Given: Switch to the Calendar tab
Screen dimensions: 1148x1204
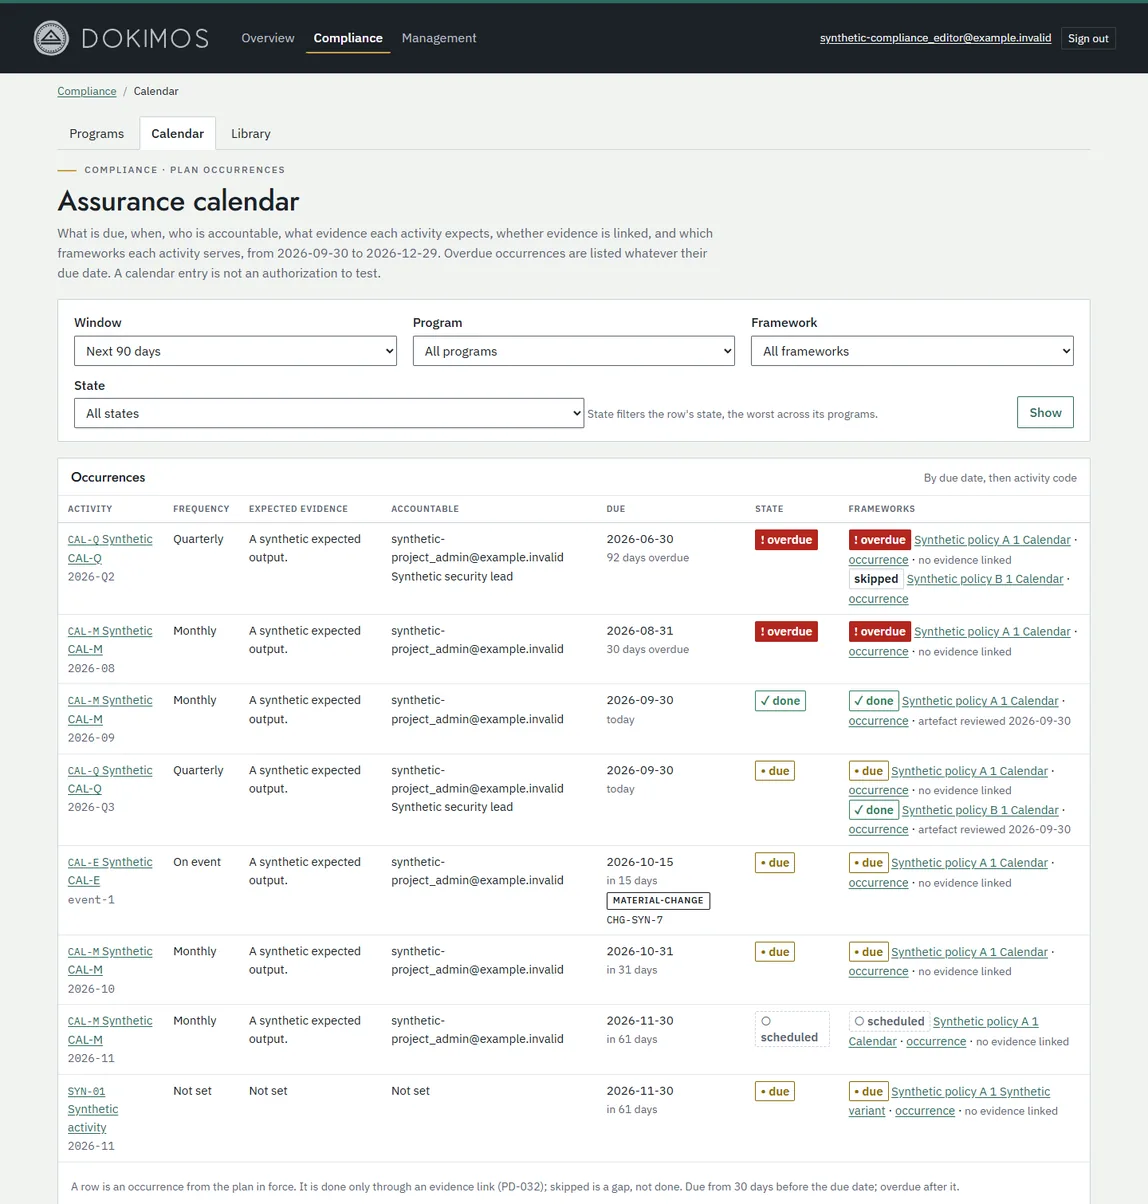Looking at the screenshot, I should 178,134.
